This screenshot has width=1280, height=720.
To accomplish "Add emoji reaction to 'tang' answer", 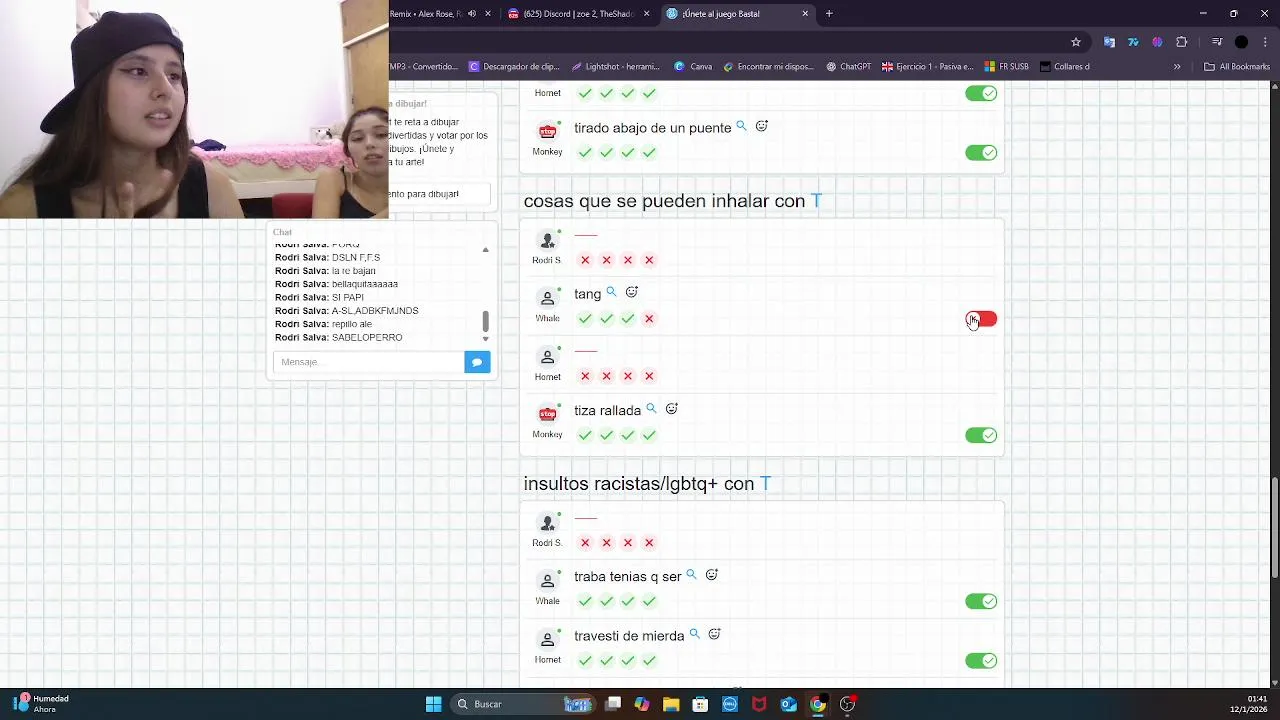I will [631, 292].
